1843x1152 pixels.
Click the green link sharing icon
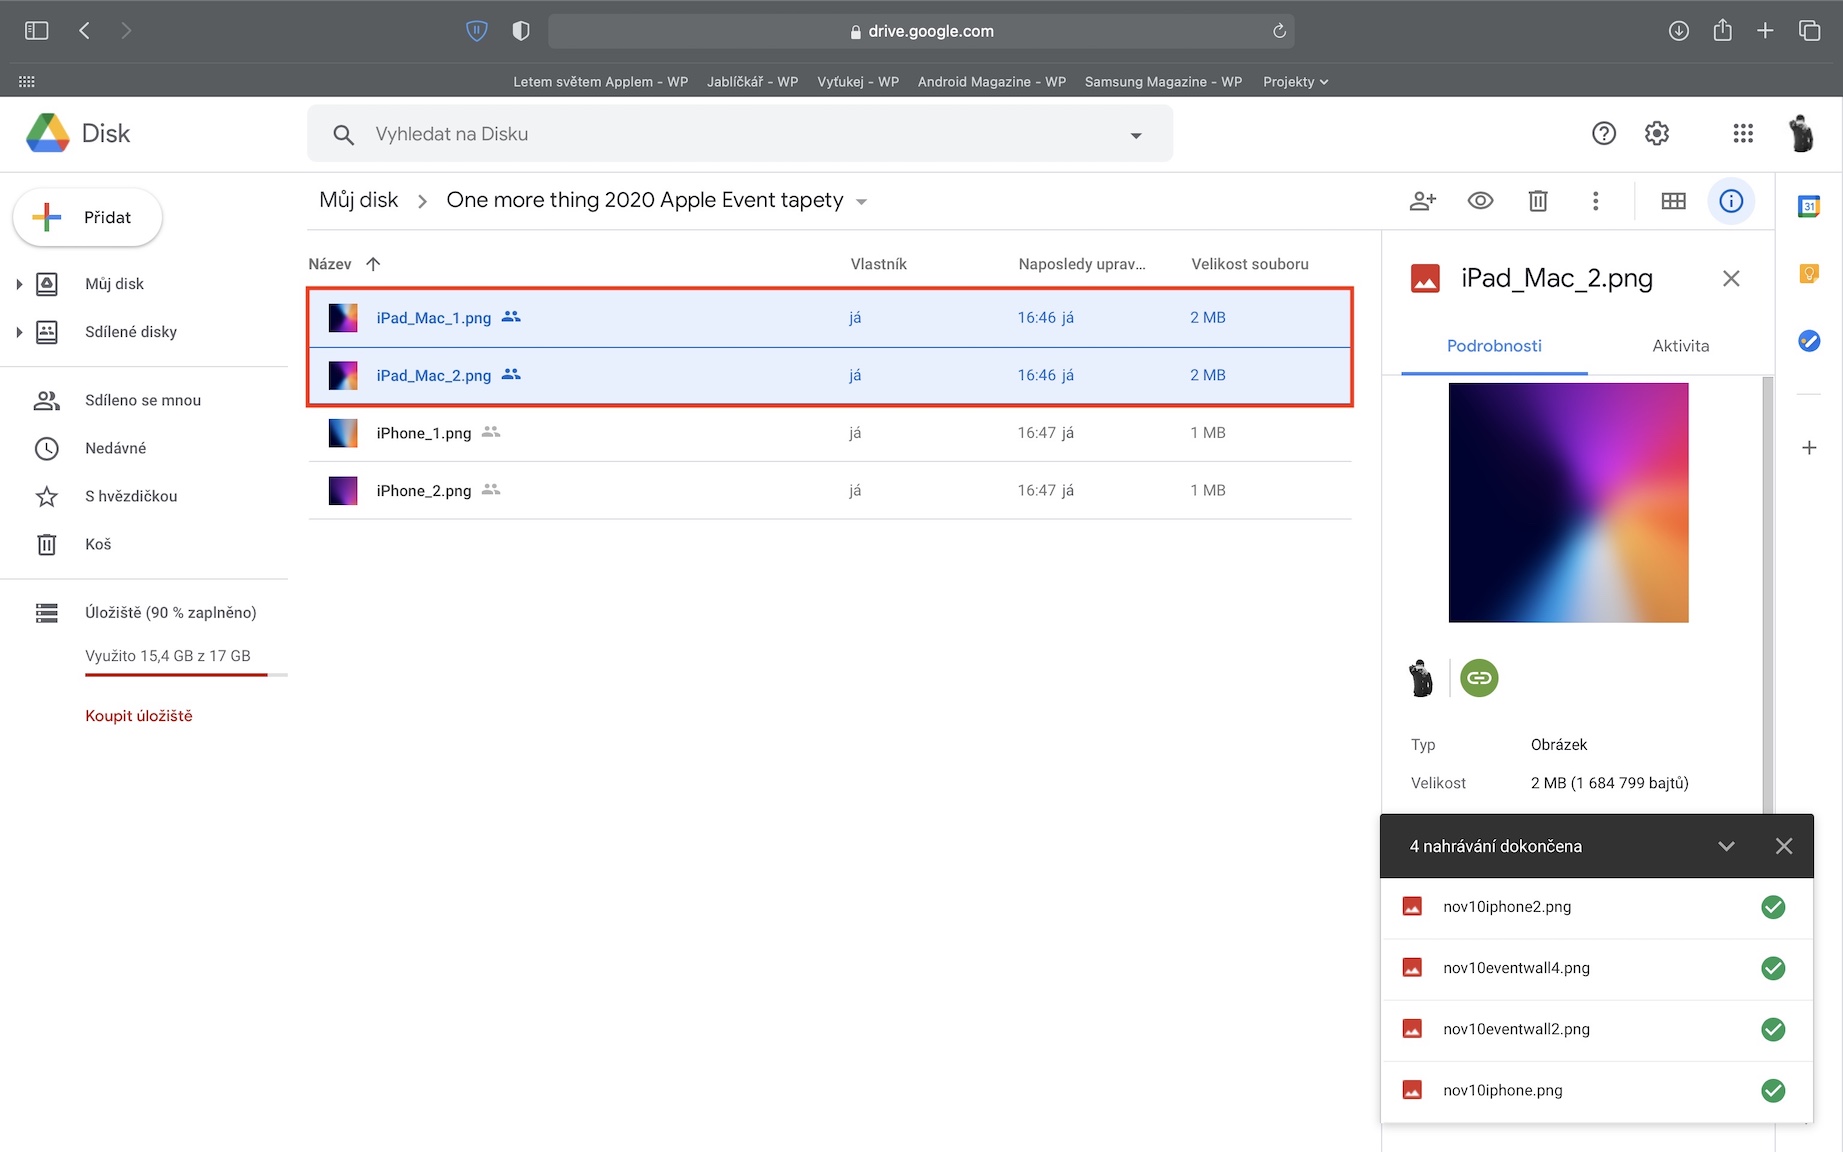tap(1479, 678)
